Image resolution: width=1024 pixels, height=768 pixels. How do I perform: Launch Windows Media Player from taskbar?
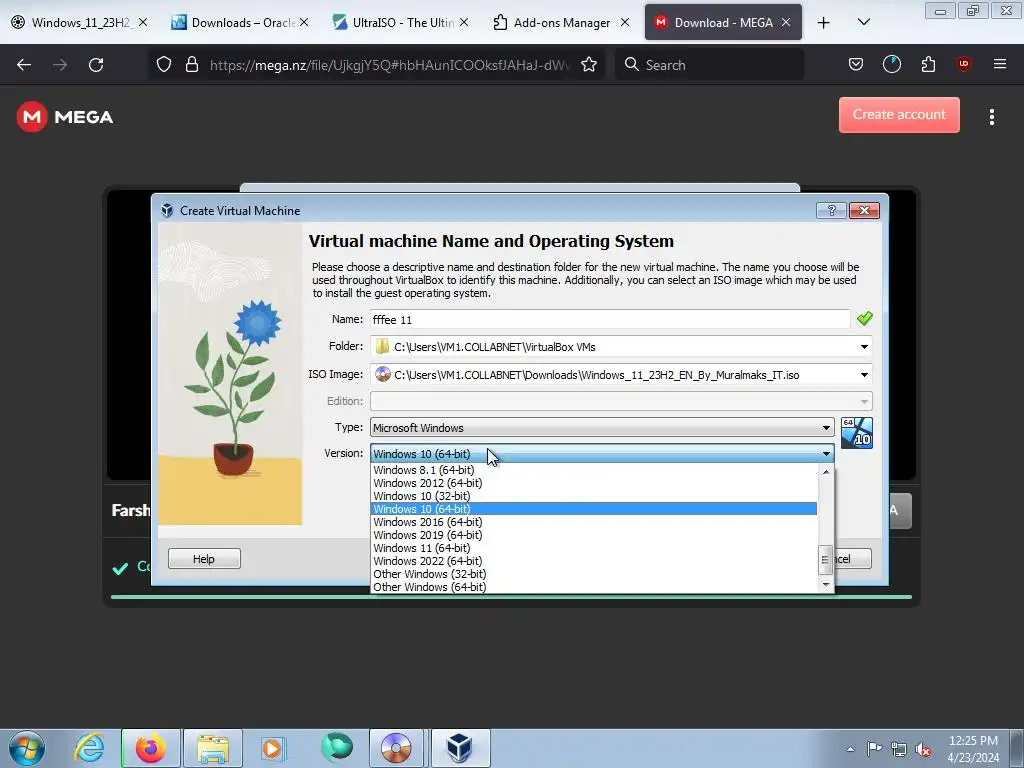point(274,748)
